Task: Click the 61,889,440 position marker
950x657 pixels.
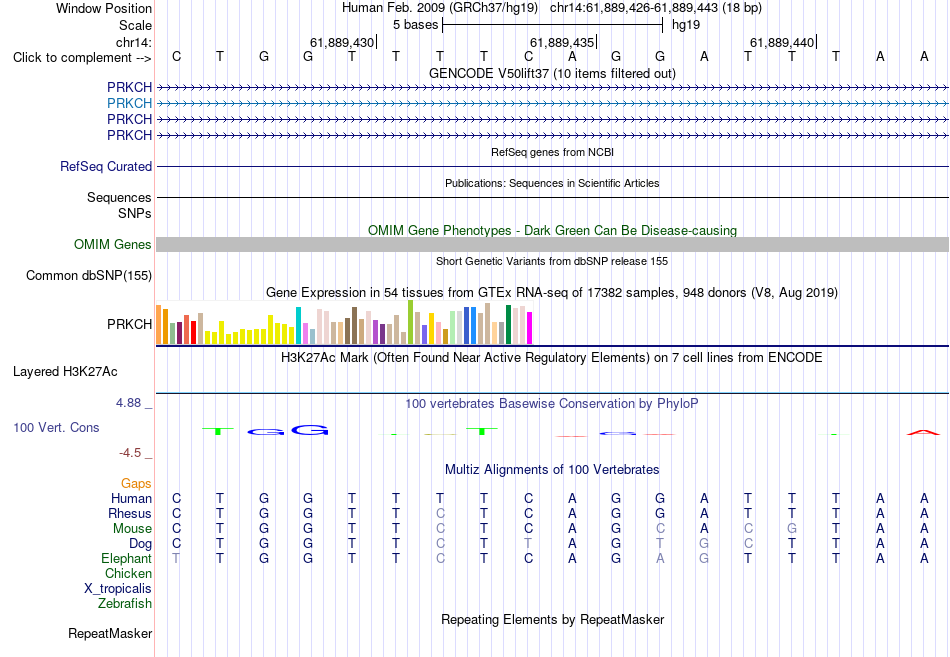Action: tap(782, 42)
